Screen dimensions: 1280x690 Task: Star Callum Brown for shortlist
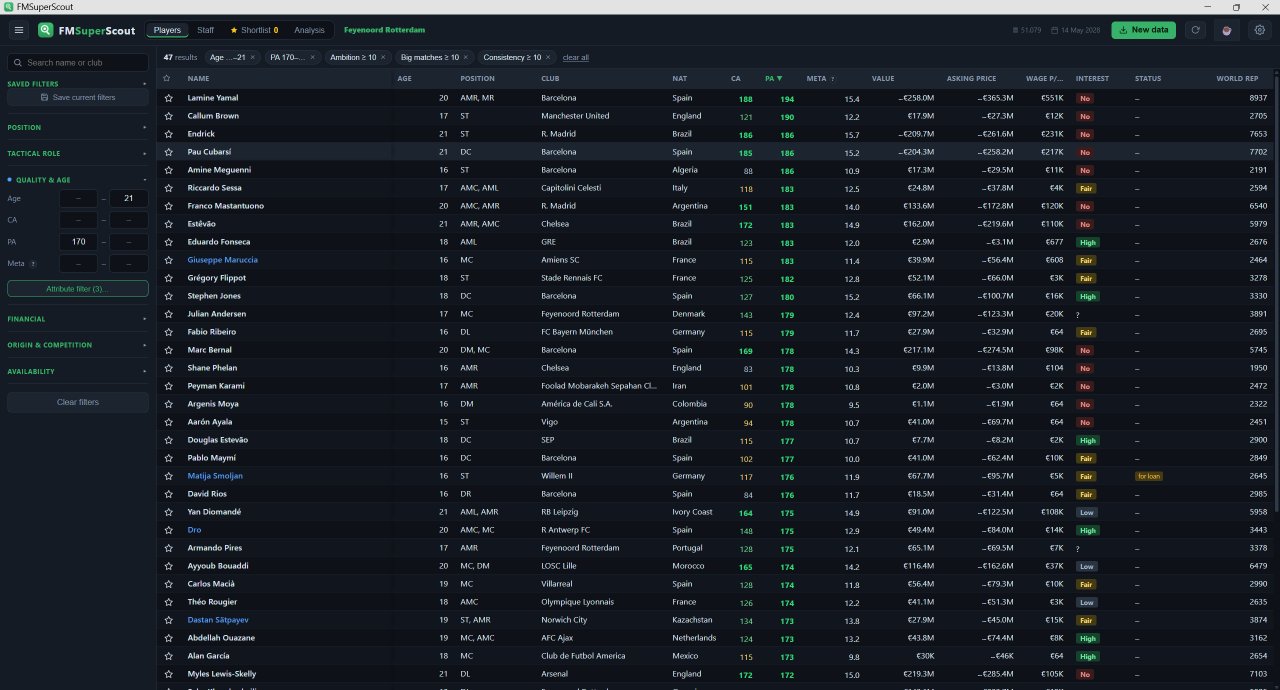pyautogui.click(x=168, y=116)
